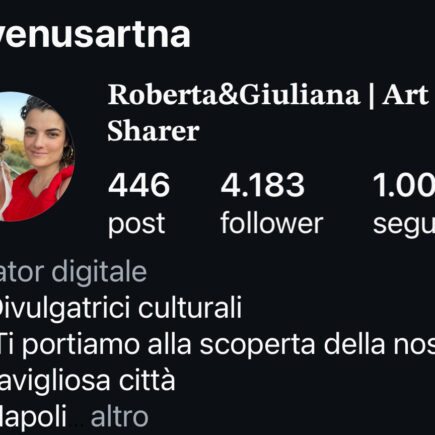Tap the word Napoli in the bio
435x435 pixels.
33,417
